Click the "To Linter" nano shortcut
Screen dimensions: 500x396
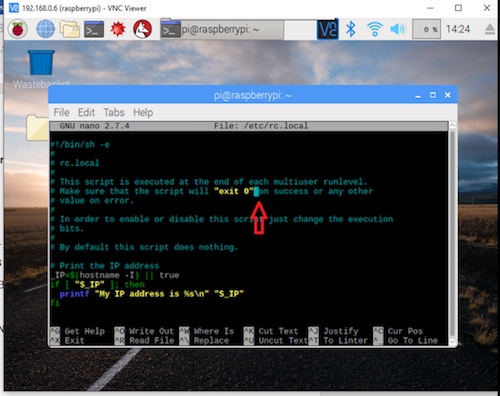click(346, 340)
